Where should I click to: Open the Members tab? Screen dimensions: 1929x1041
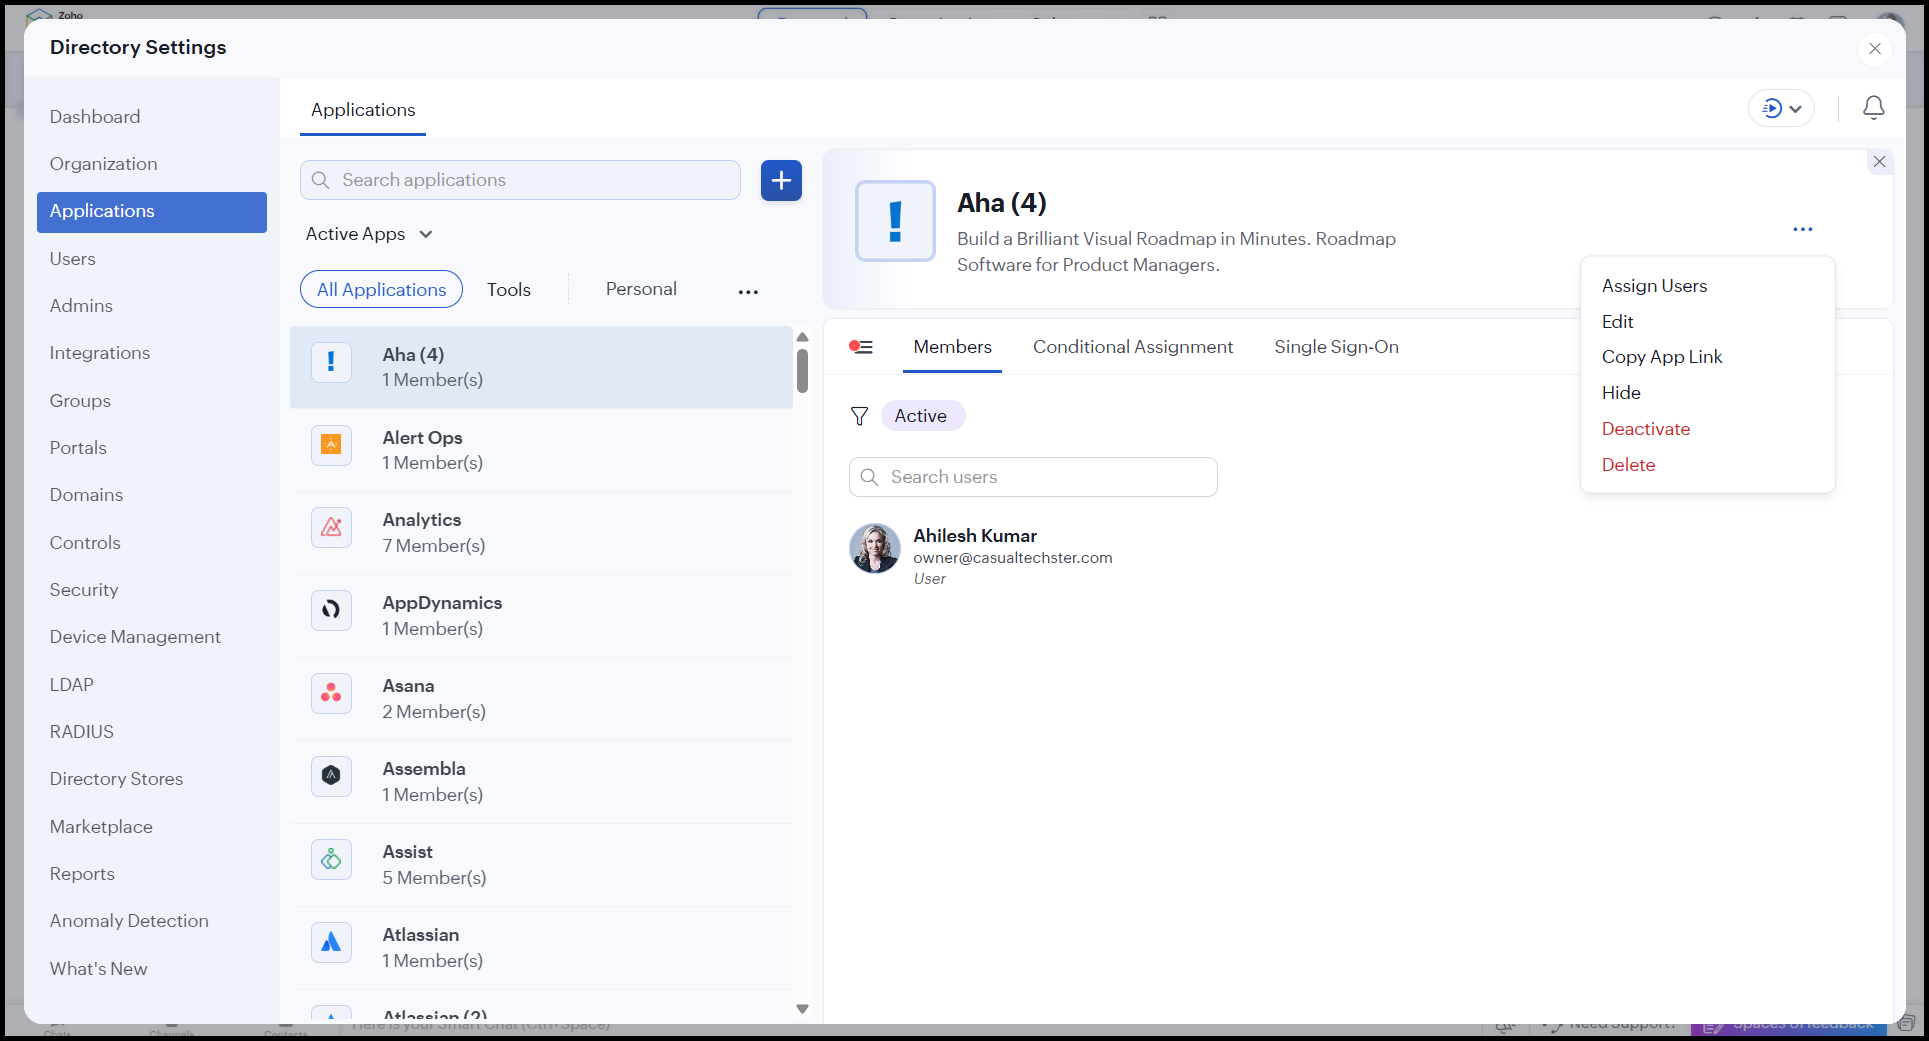952,347
